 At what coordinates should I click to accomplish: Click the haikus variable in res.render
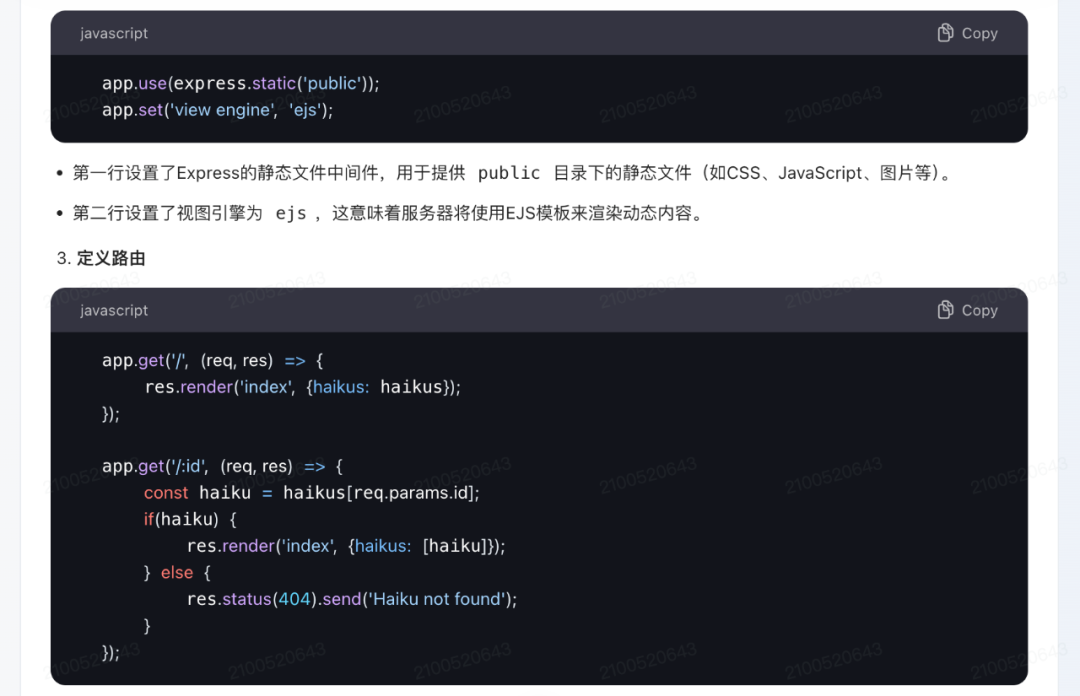click(411, 387)
